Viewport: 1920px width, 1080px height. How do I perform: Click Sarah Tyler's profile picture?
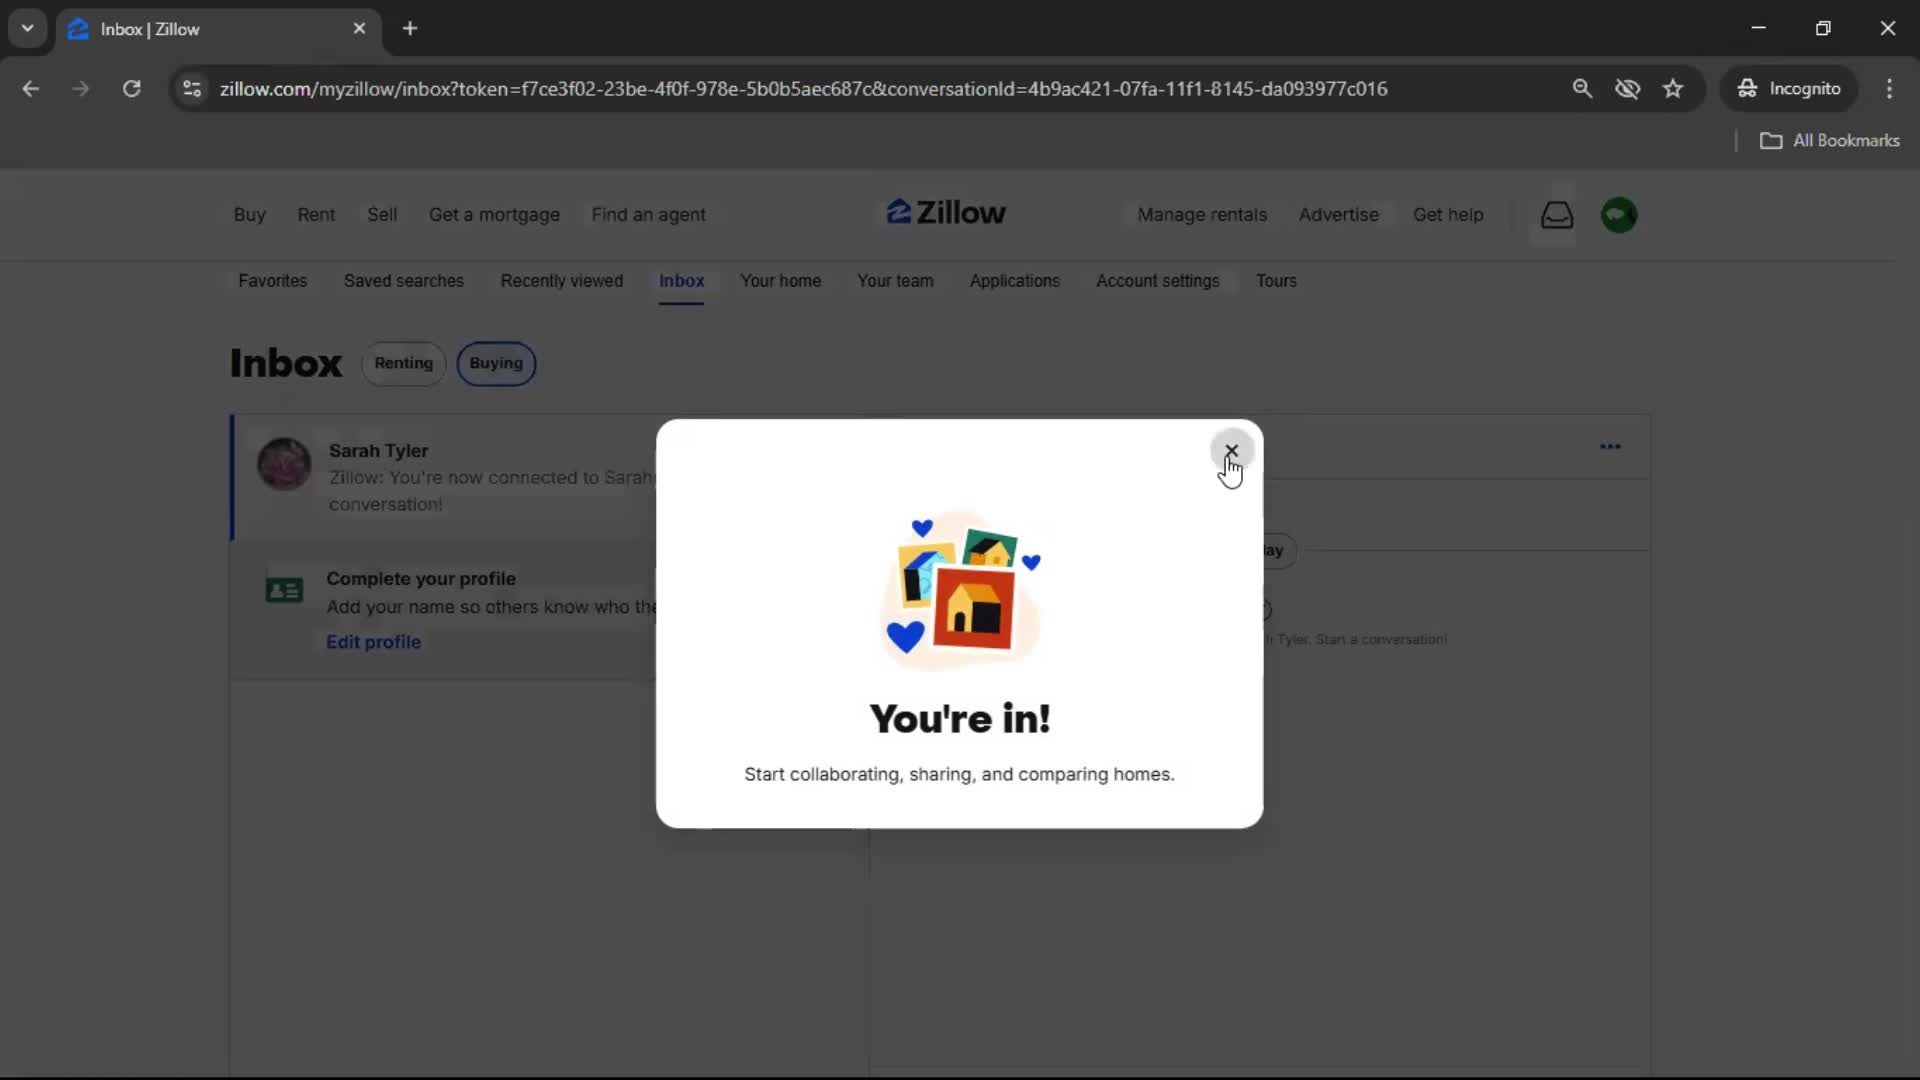click(x=284, y=463)
